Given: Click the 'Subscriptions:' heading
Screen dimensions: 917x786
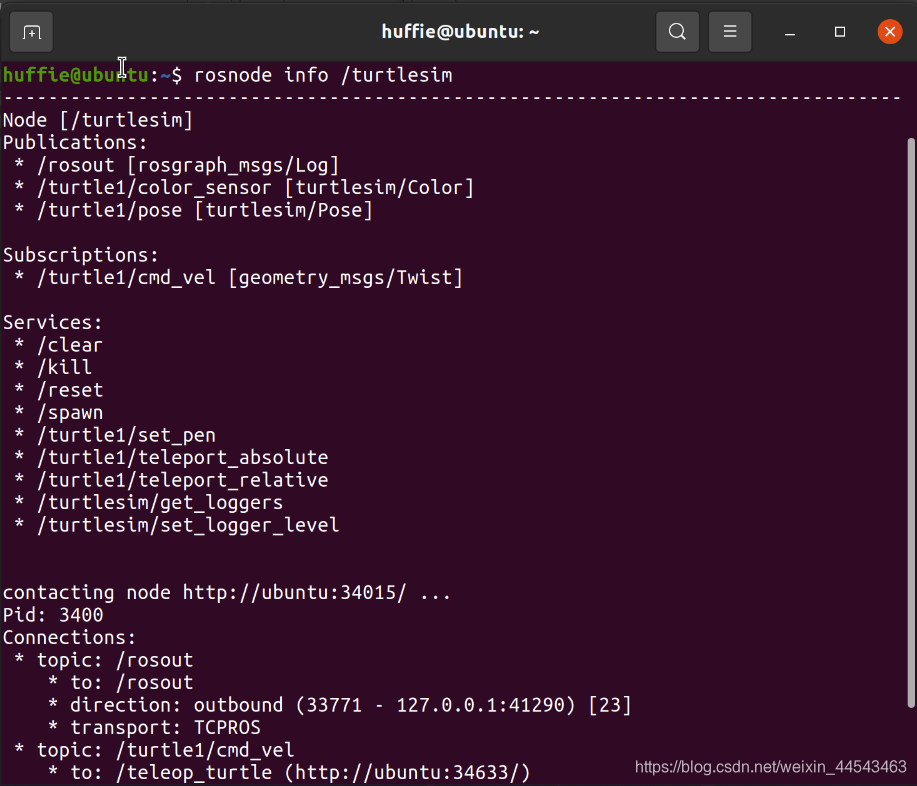Looking at the screenshot, I should pos(81,256).
